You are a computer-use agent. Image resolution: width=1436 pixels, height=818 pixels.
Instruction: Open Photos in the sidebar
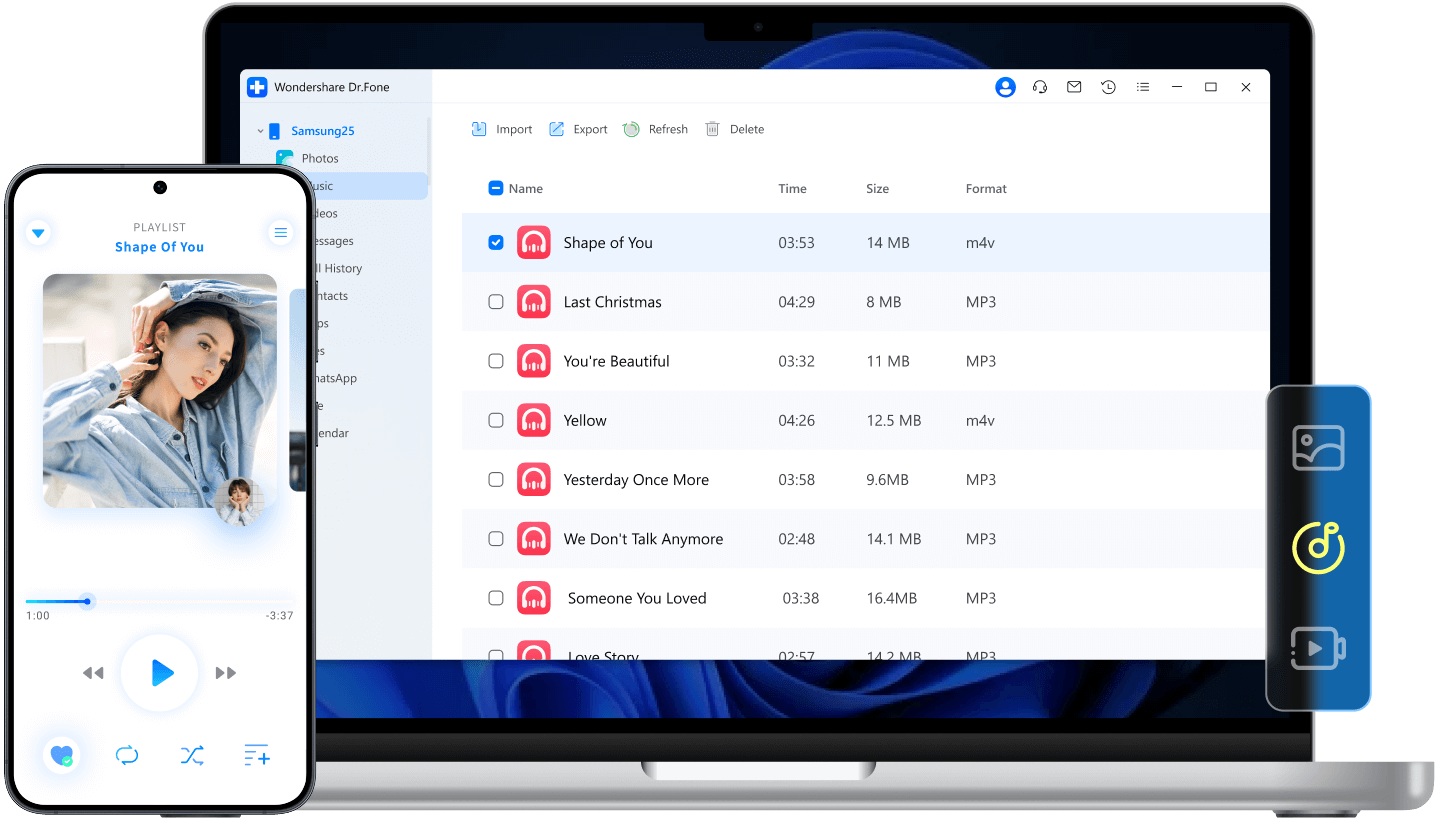click(x=320, y=158)
